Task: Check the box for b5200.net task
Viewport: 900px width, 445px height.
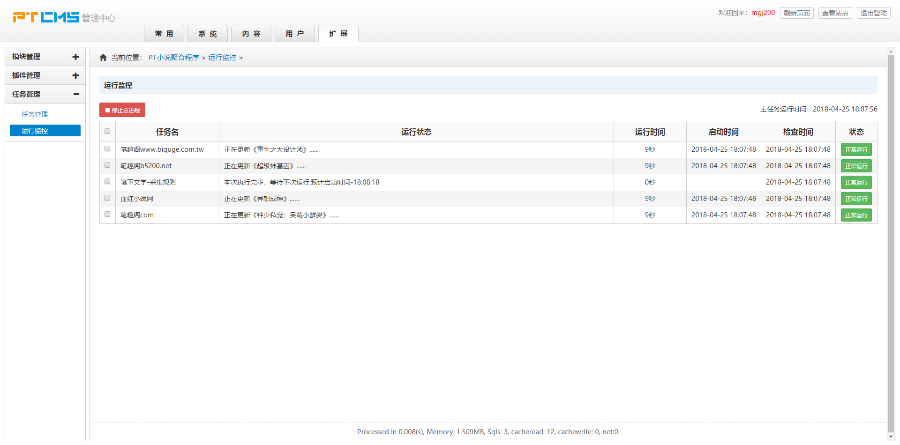Action: (x=108, y=165)
